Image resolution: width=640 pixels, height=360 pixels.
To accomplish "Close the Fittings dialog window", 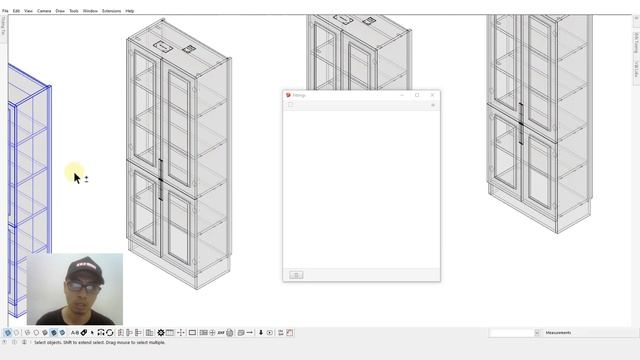I will [432, 95].
